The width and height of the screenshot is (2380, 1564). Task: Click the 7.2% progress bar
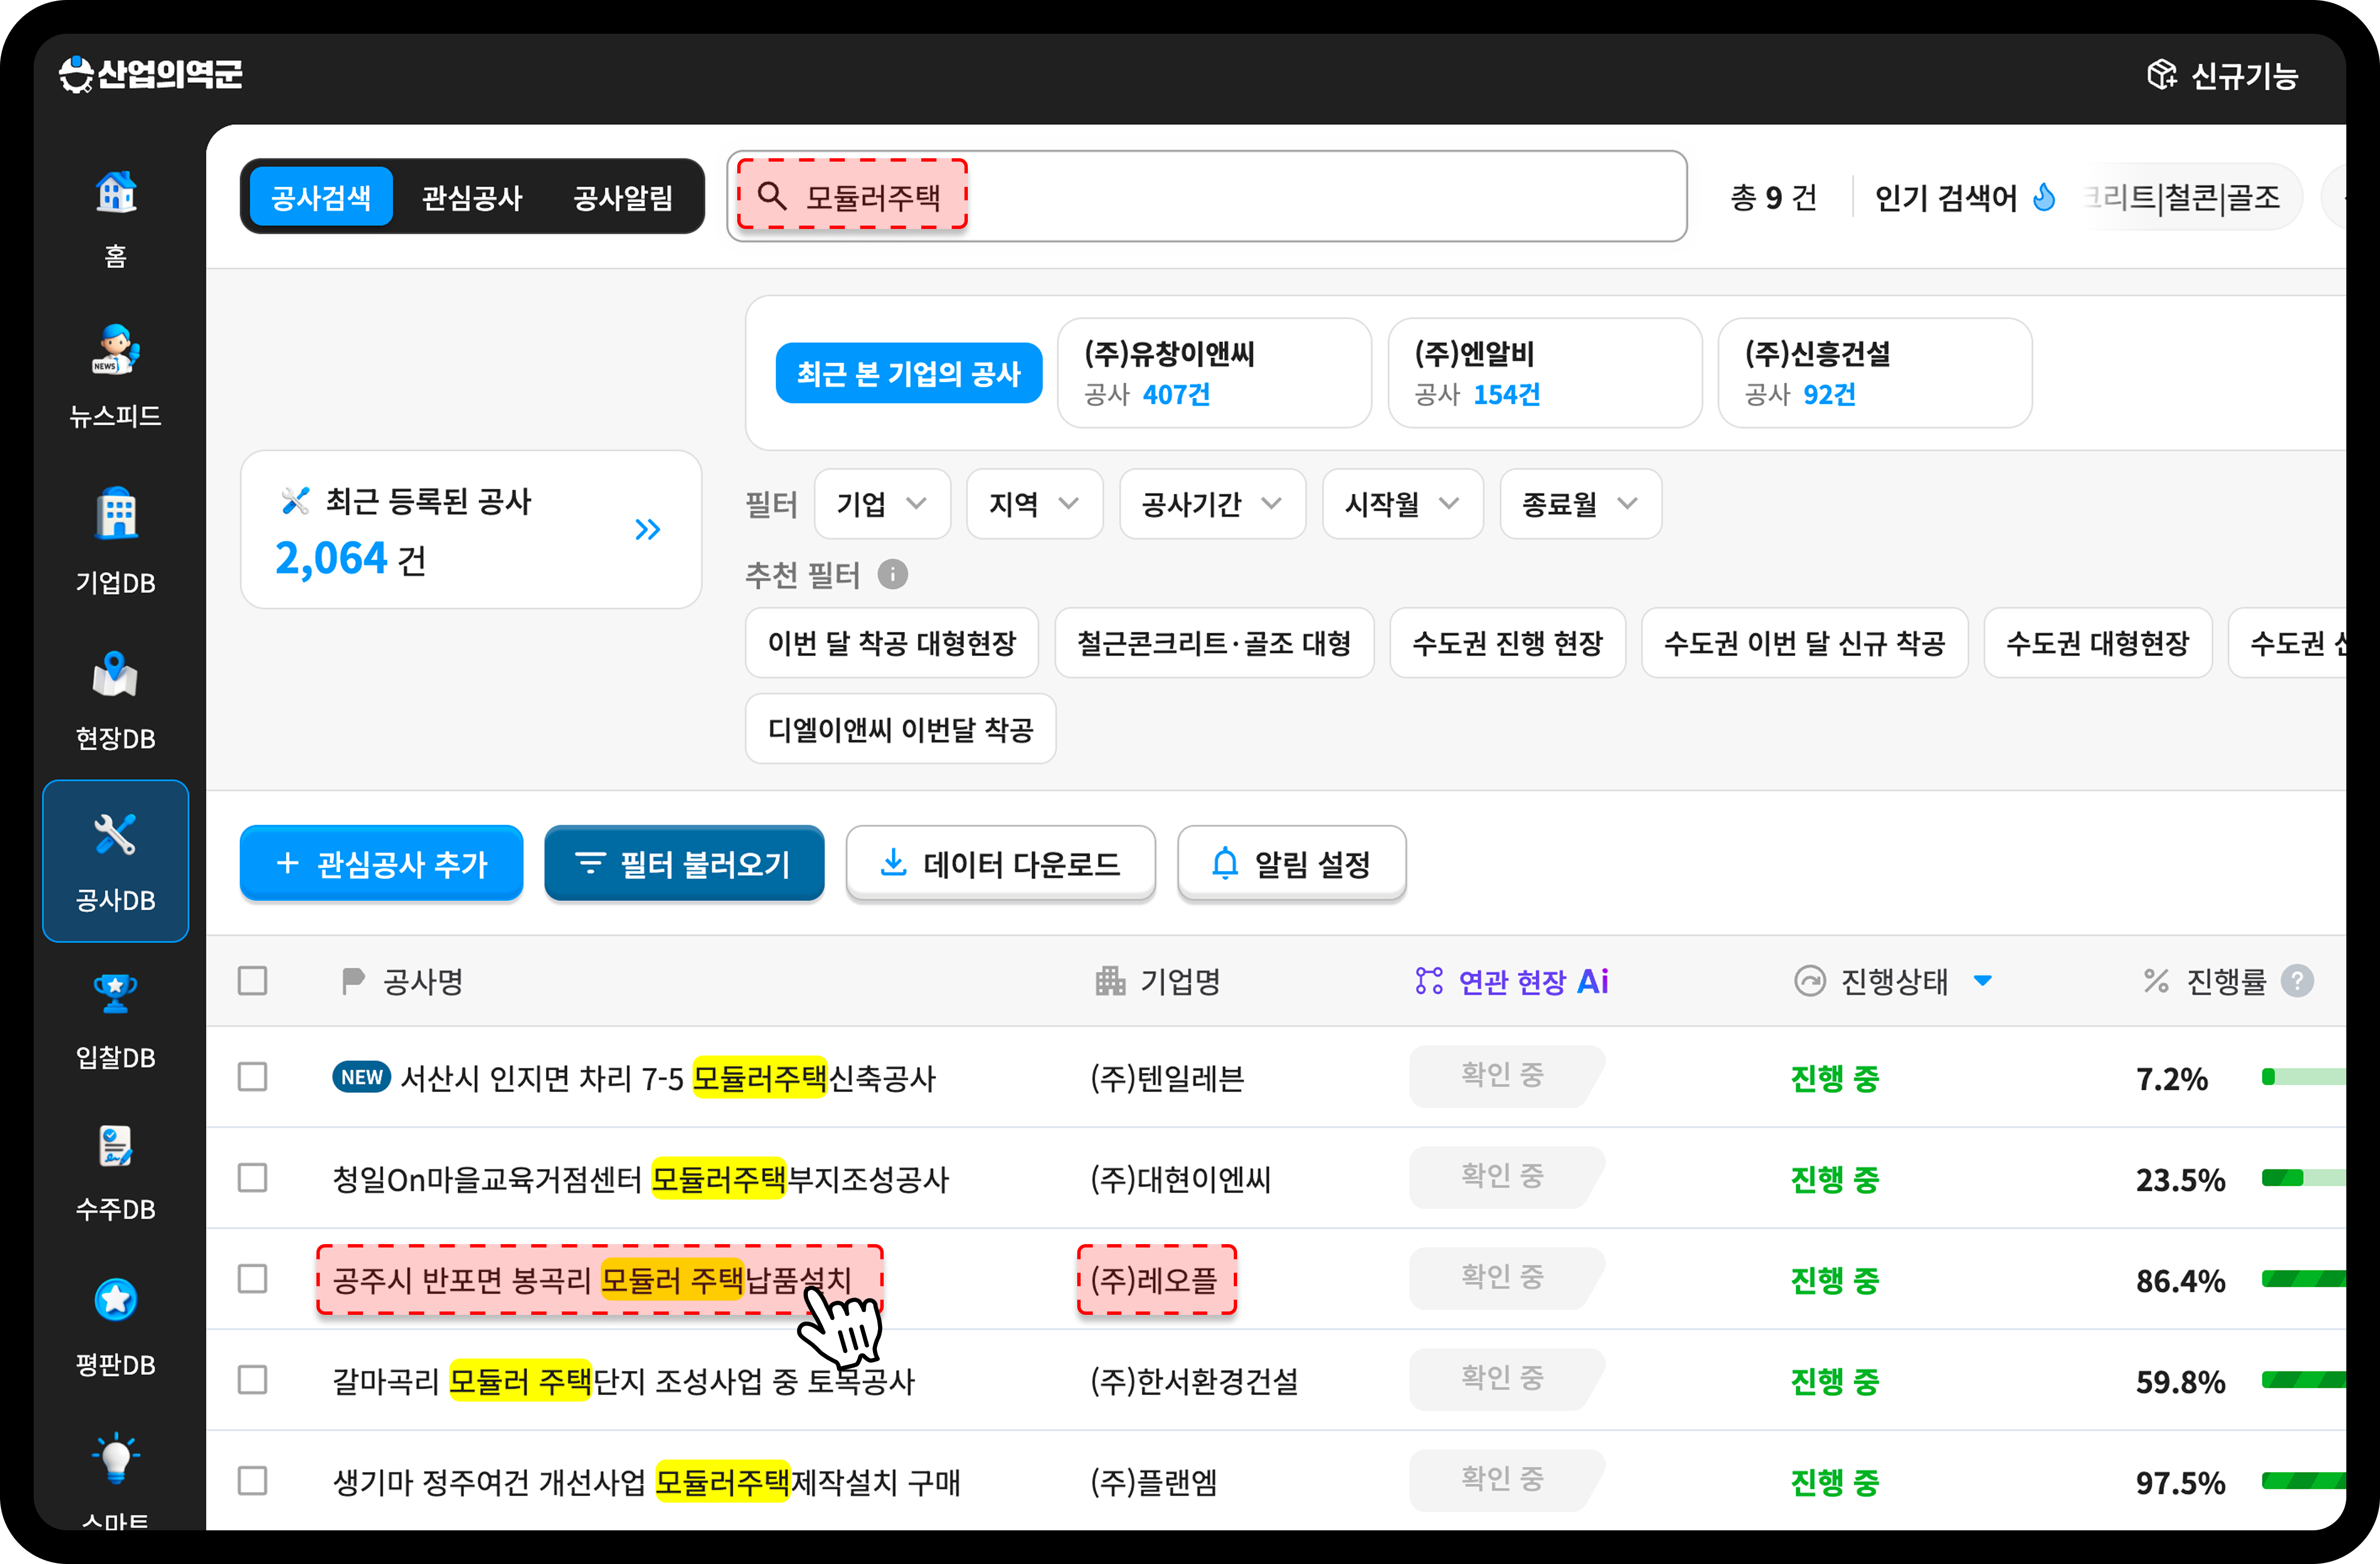pos(2304,1077)
